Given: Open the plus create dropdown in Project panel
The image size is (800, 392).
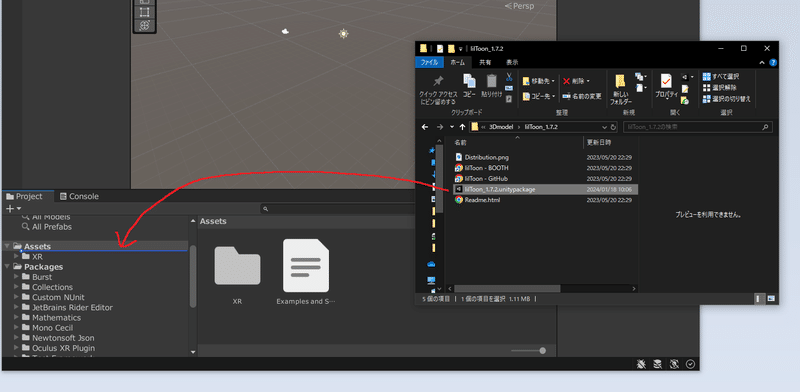Looking at the screenshot, I should (13, 208).
